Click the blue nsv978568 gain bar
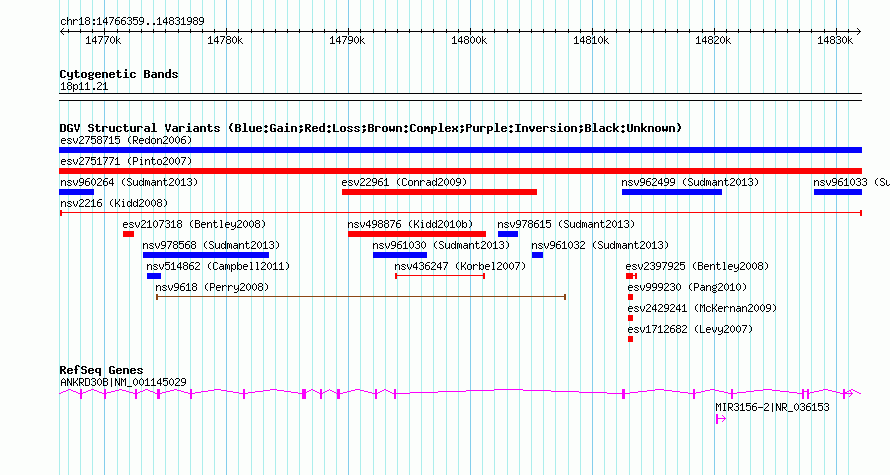 click(x=206, y=255)
